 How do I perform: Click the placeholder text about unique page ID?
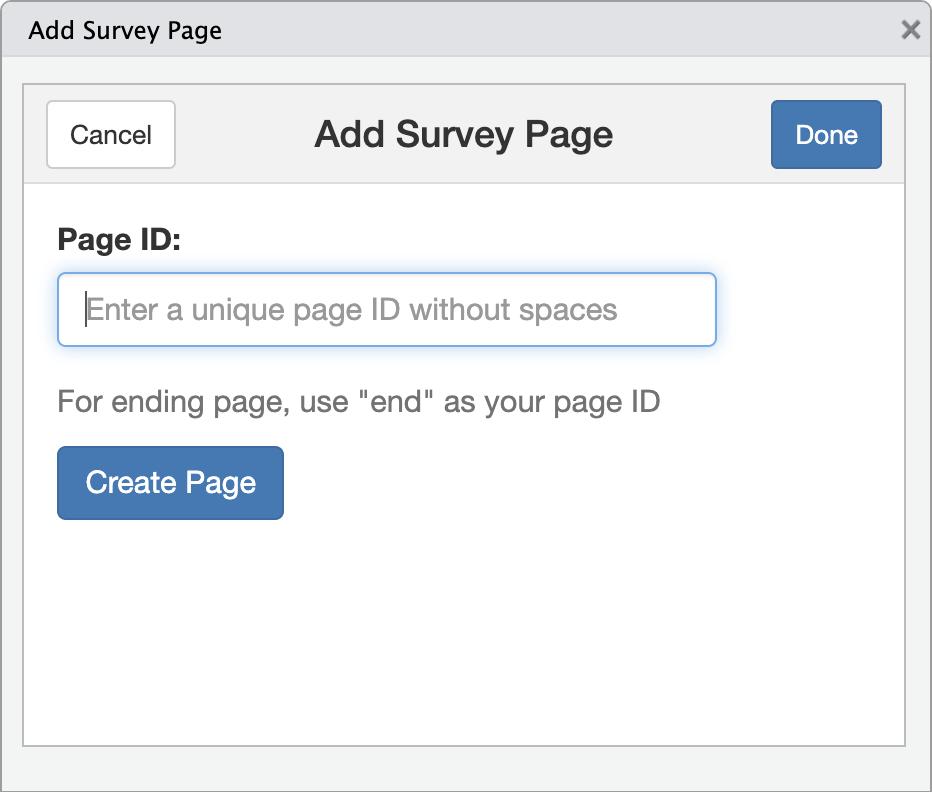pos(352,310)
